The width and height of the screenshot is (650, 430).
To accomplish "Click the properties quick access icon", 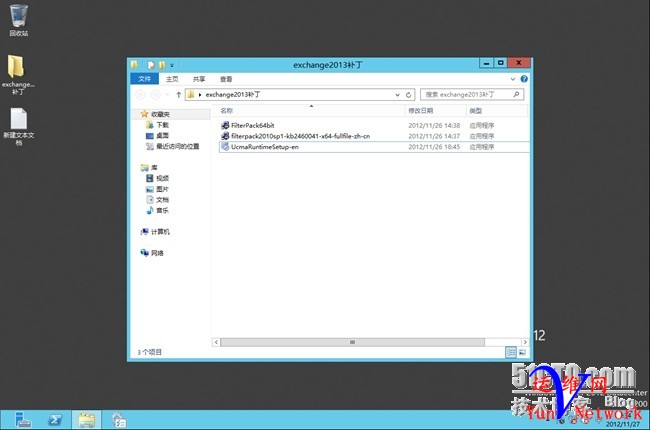I will click(151, 65).
